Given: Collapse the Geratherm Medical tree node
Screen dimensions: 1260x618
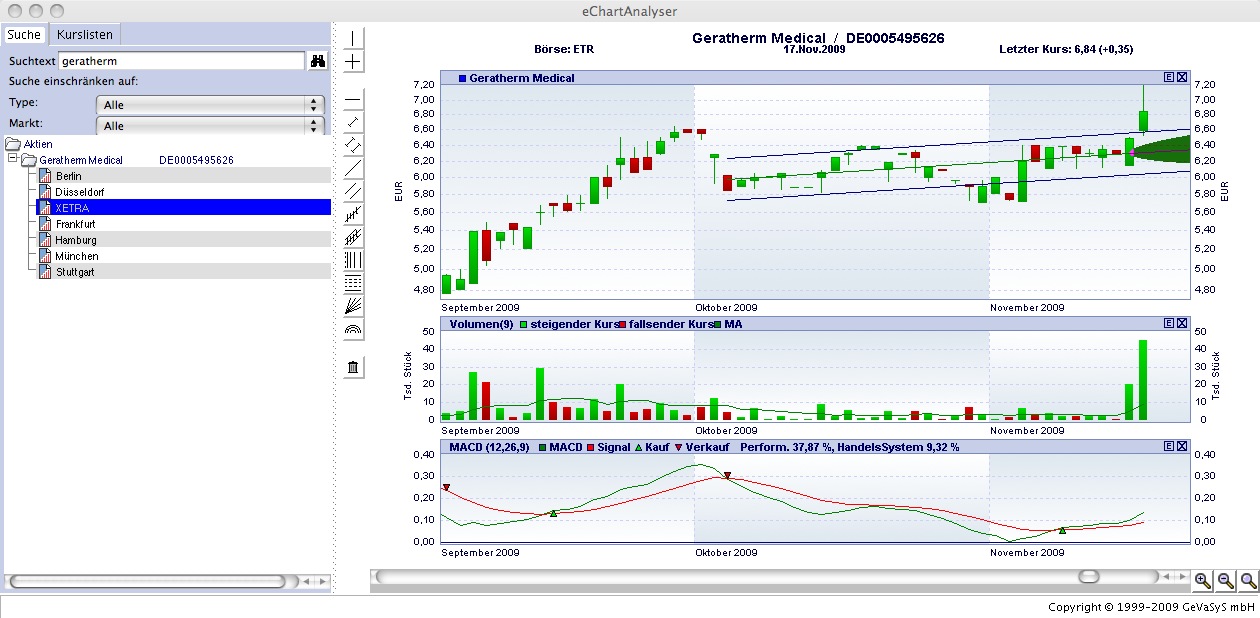Looking at the screenshot, I should (12, 159).
